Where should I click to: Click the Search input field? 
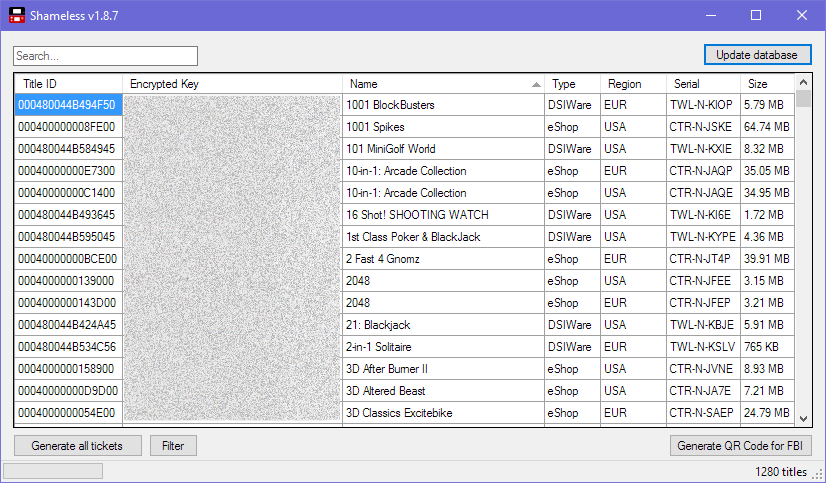[105, 56]
